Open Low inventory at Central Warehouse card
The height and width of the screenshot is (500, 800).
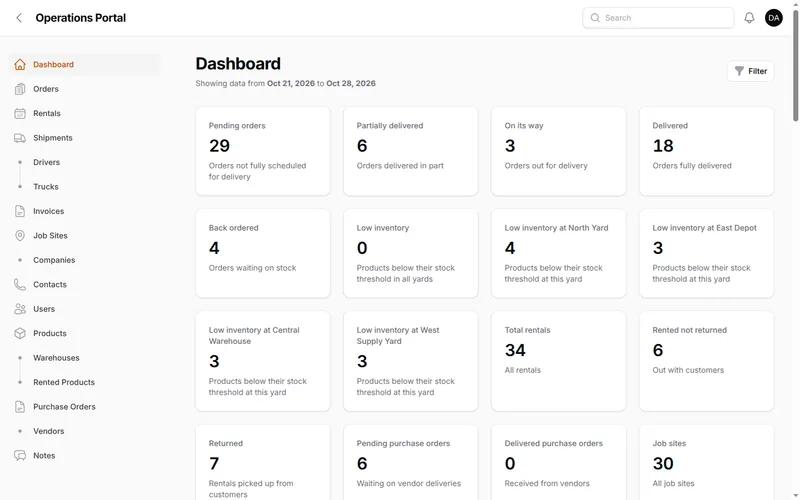[x=263, y=361]
